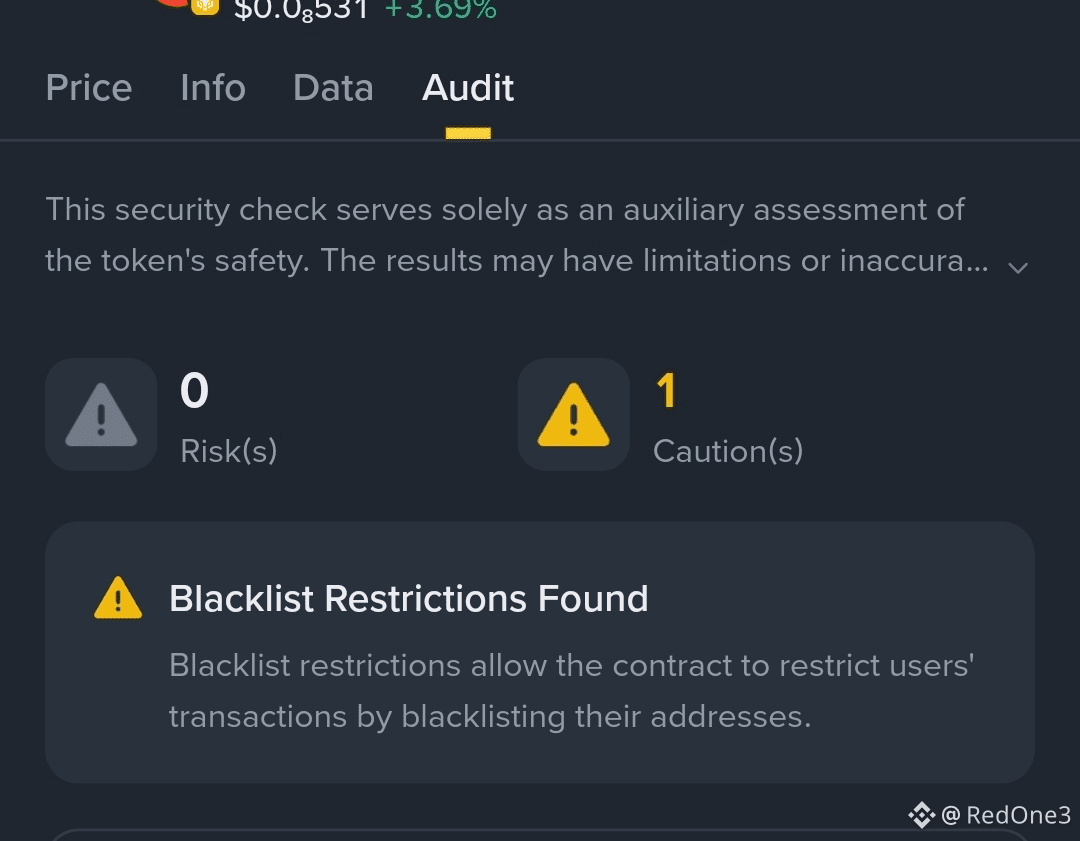Open the Info tab
The width and height of the screenshot is (1080, 841).
tap(213, 88)
